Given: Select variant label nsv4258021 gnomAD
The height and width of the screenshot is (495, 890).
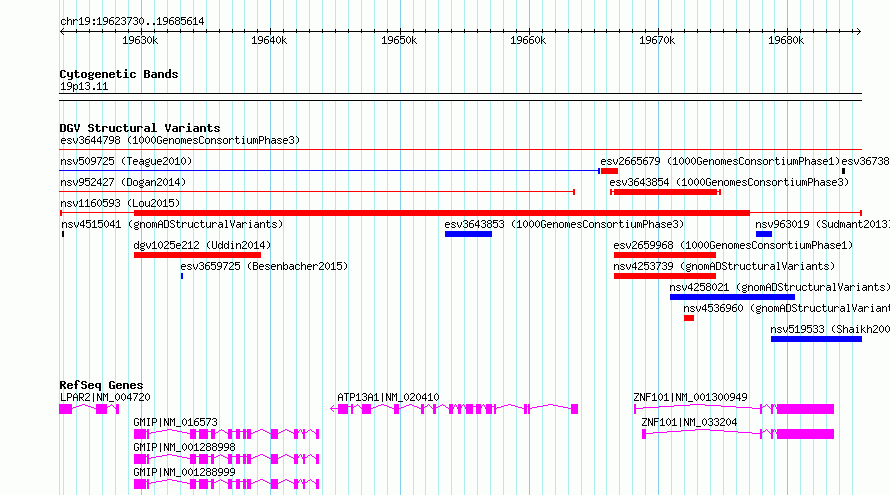Looking at the screenshot, I should (779, 287).
